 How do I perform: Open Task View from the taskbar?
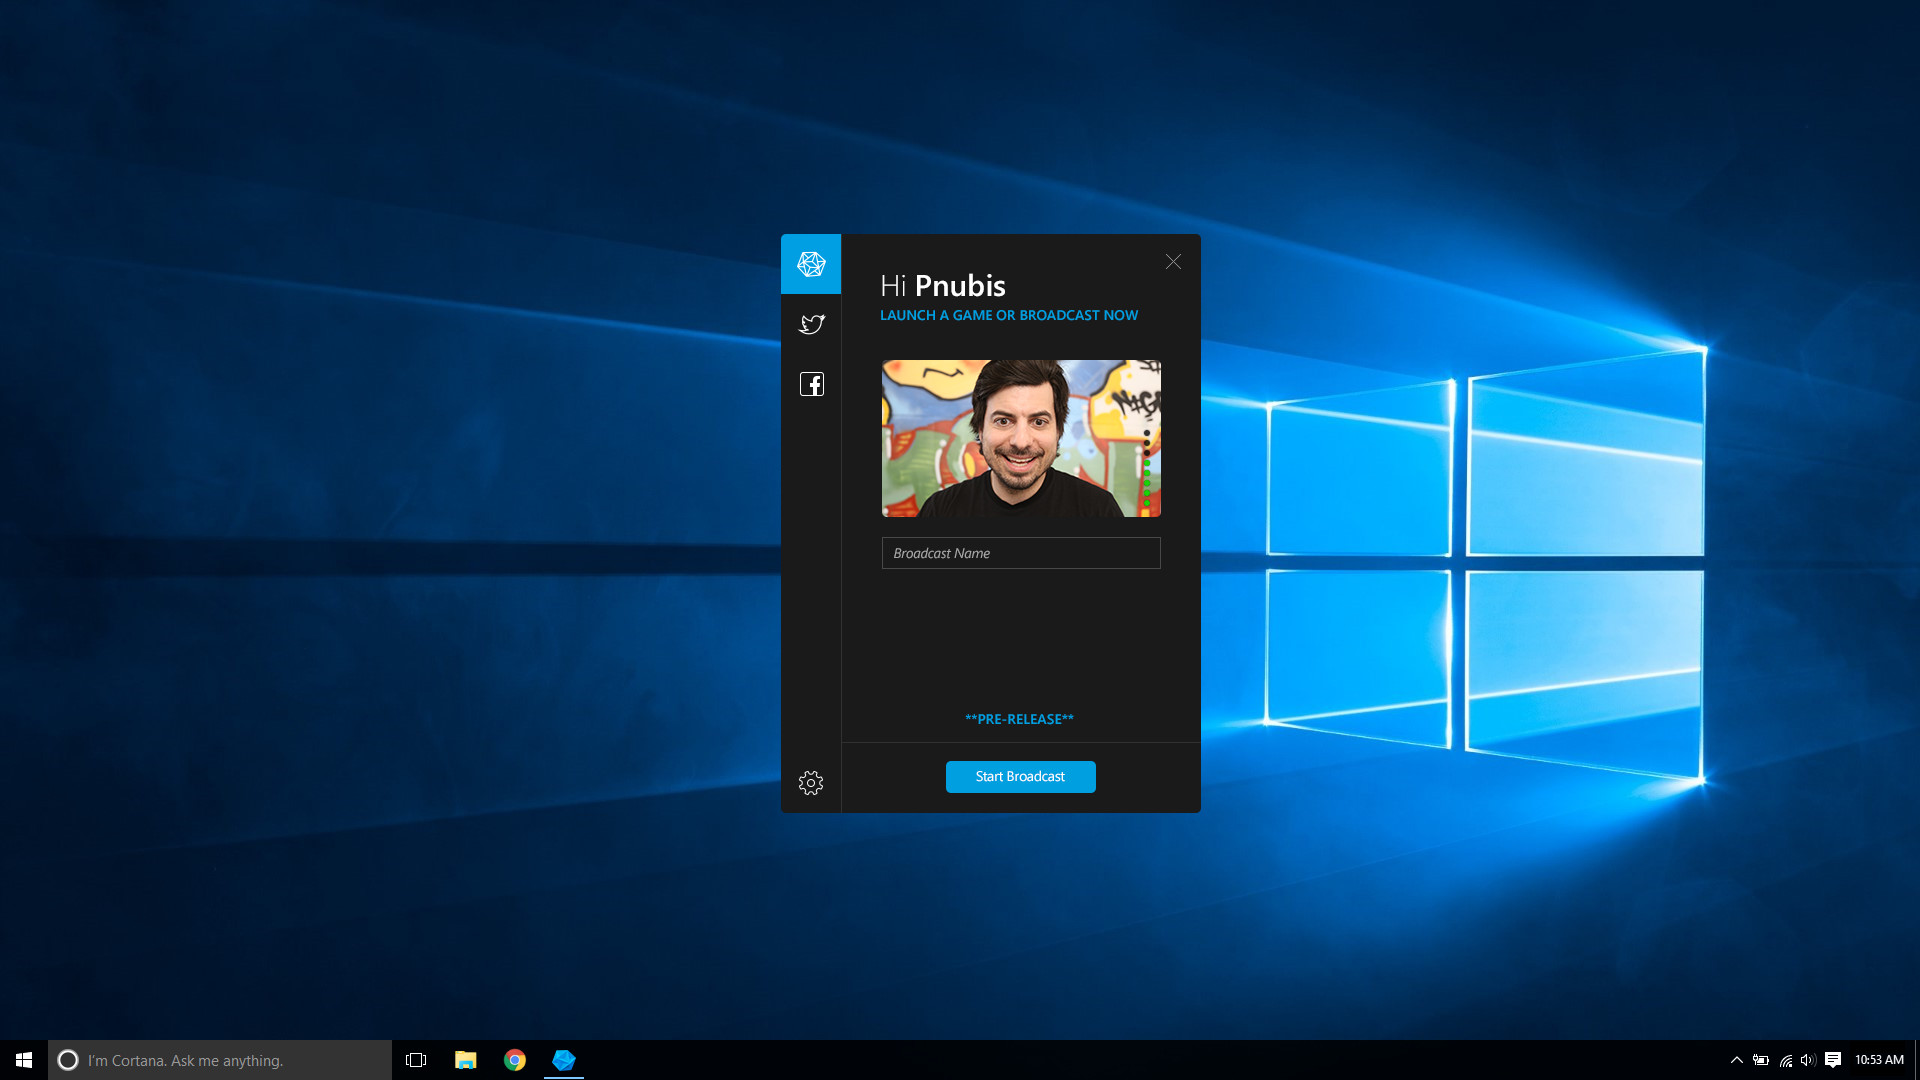416,1060
